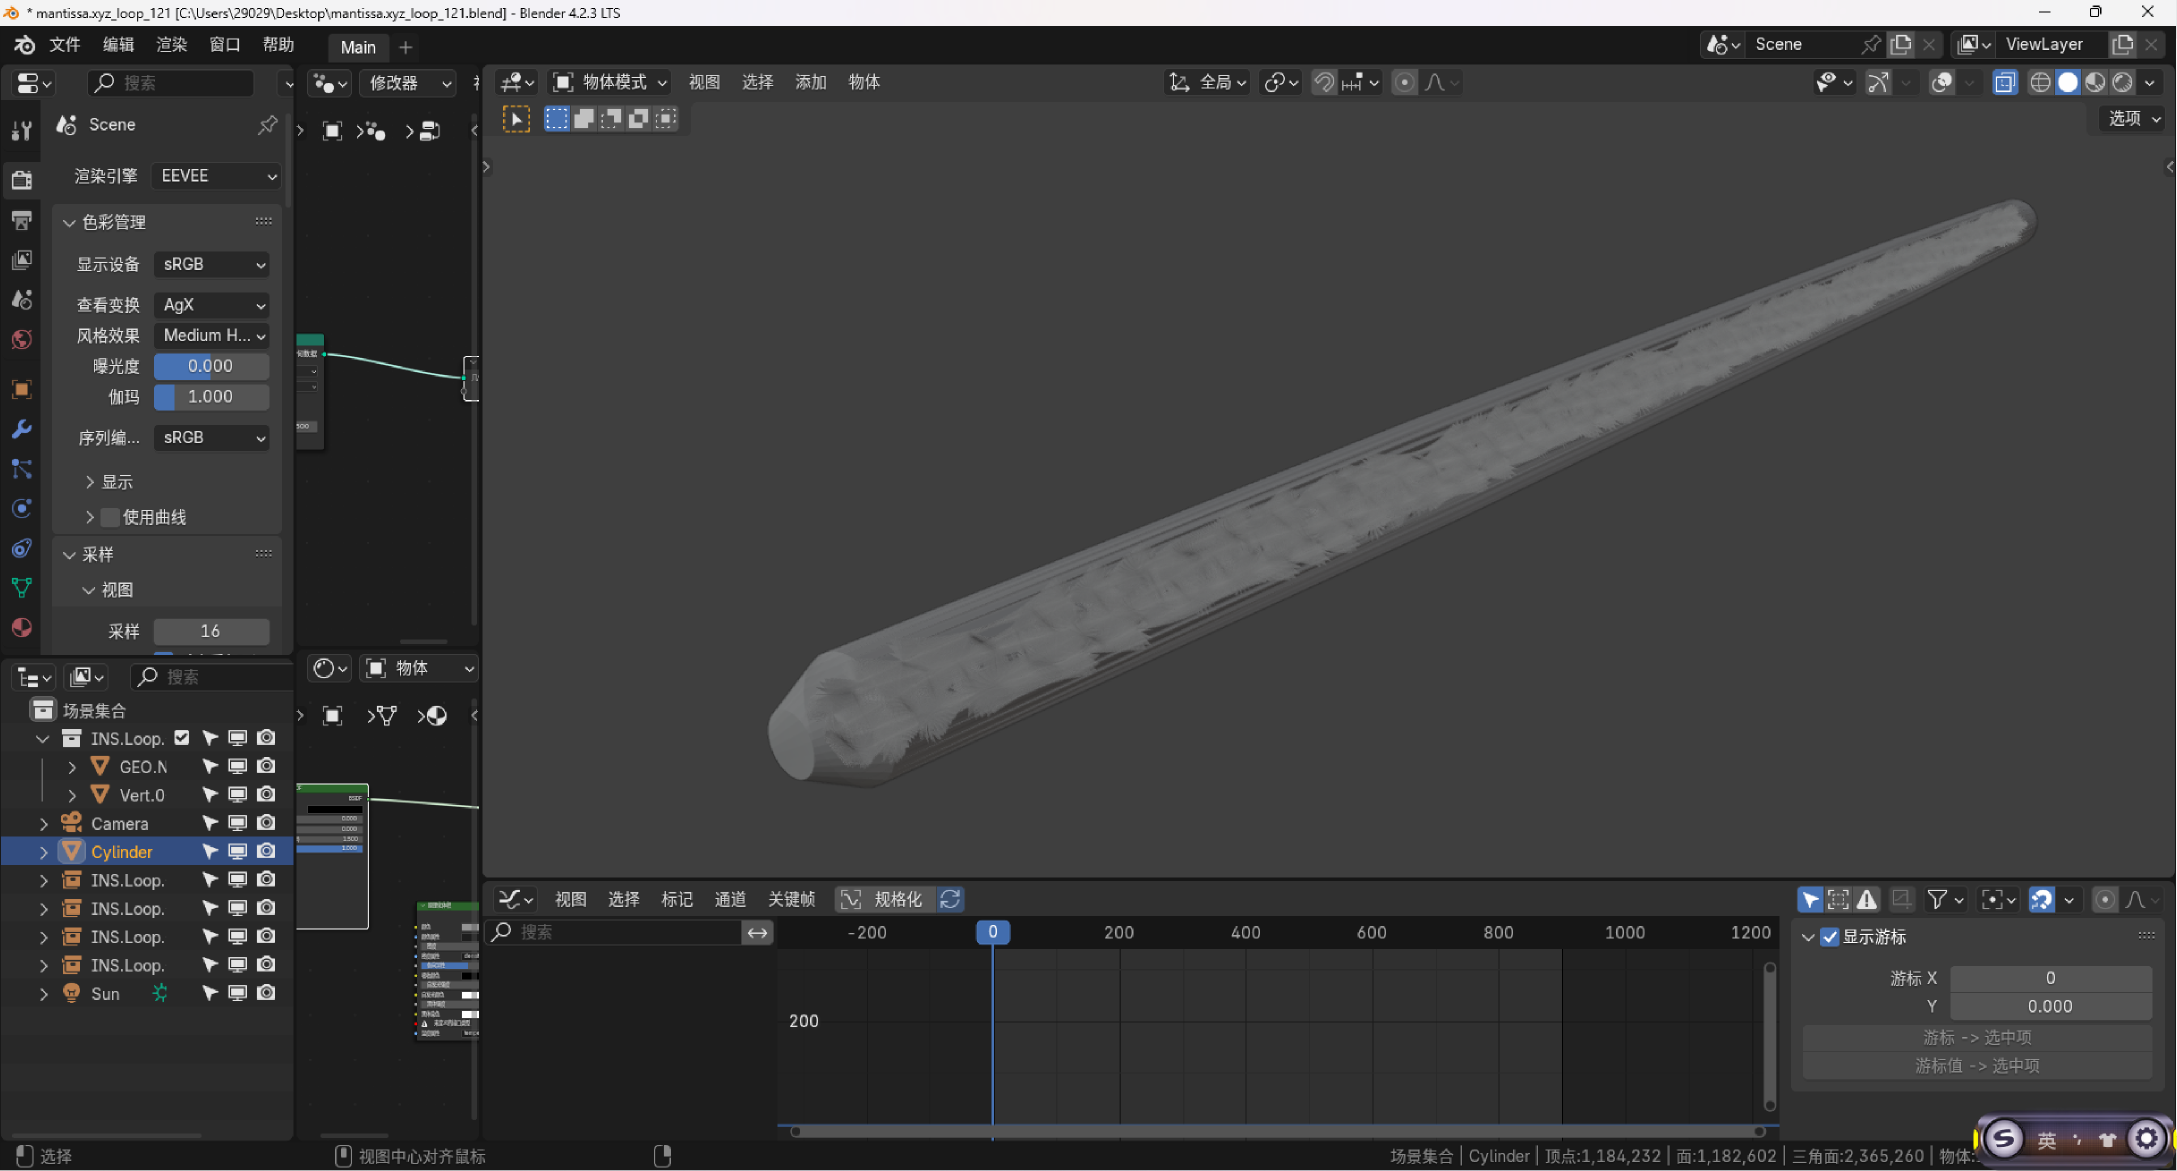Open the View Transform AgX dropdown
Viewport: 2177px width, 1171px height.
(213, 305)
